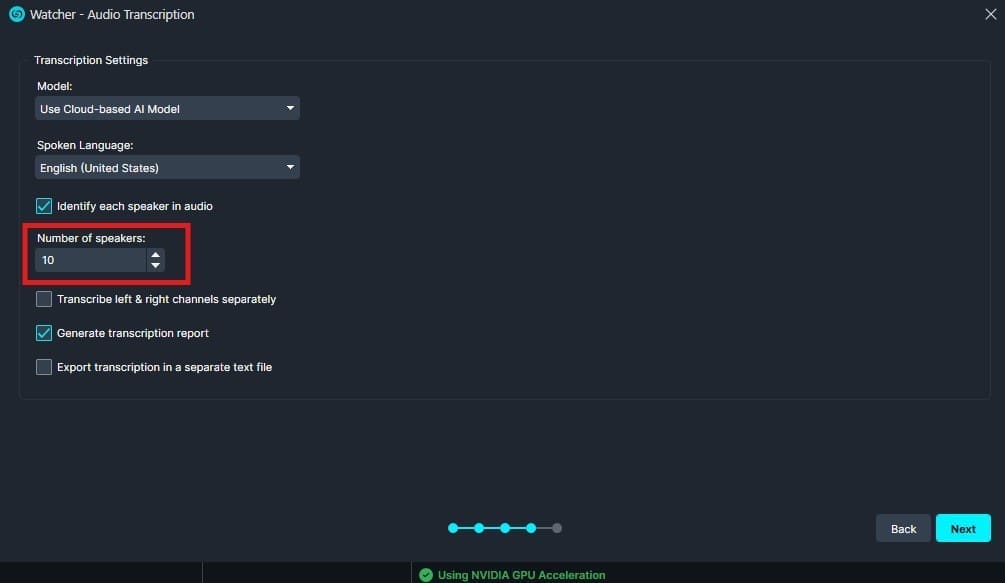Select the third wizard progress dot
This screenshot has width=1005, height=583.
505,528
